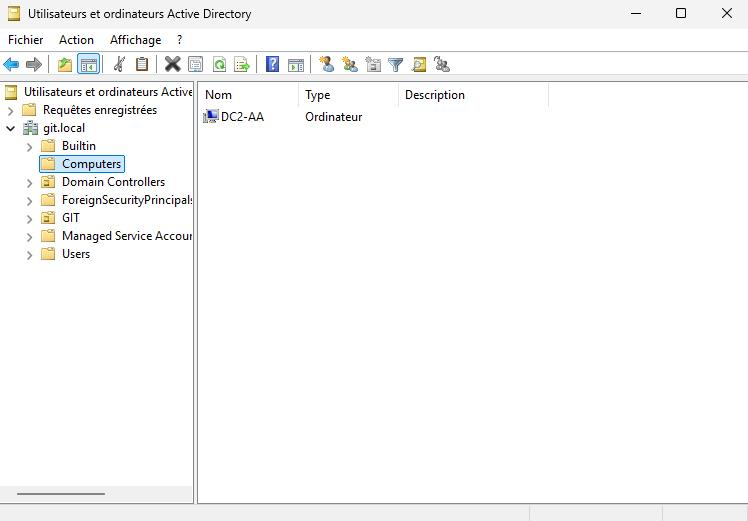Viewport: 748px width, 521px height.
Task: Click the find objects magnifier icon
Action: click(x=419, y=64)
